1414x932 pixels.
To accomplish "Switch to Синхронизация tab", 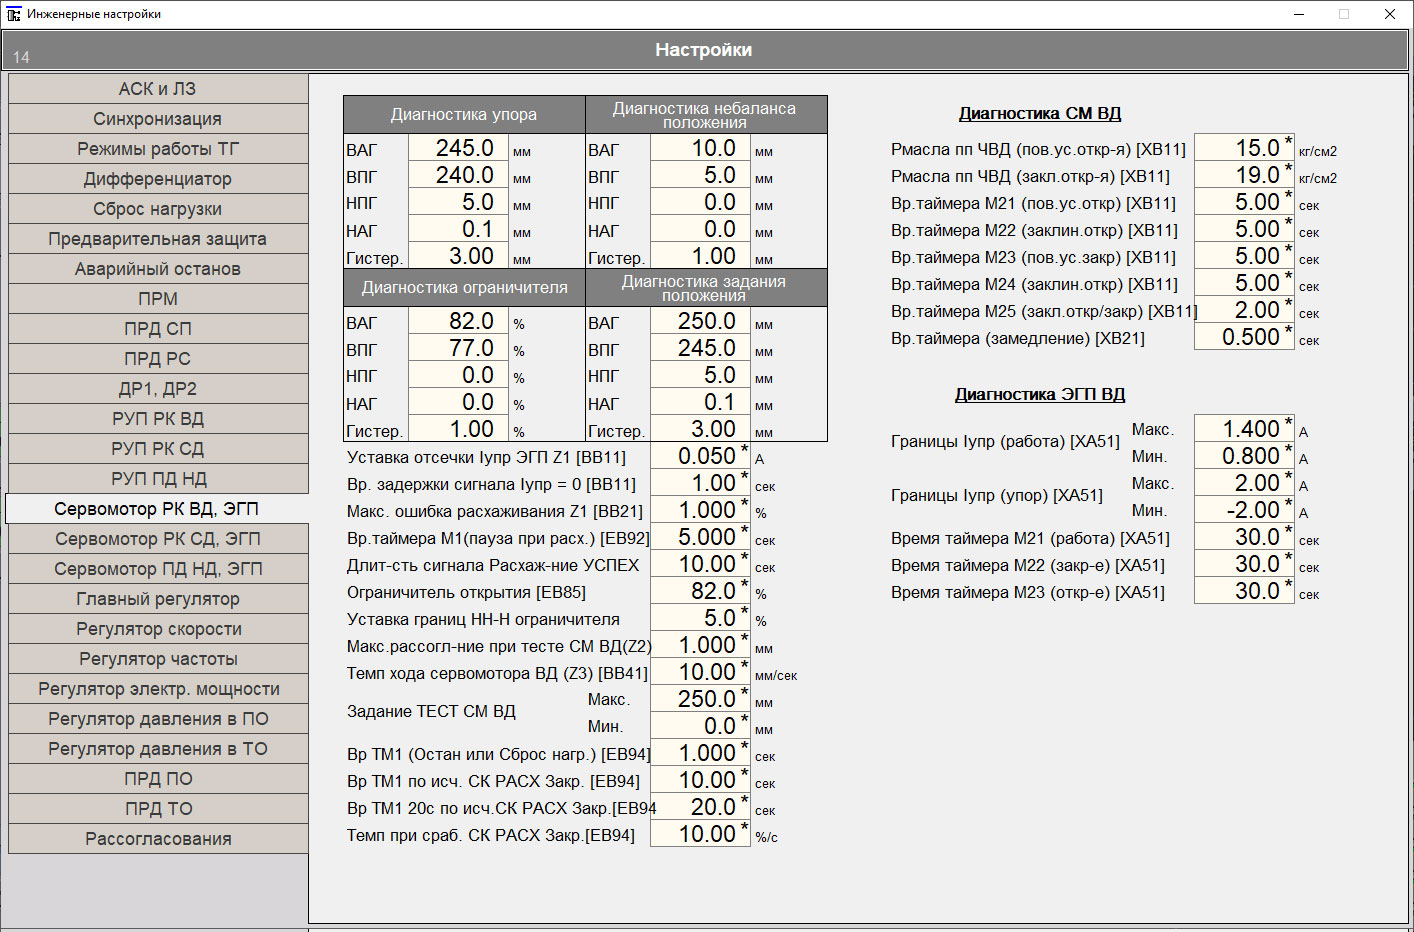I will coord(158,119).
